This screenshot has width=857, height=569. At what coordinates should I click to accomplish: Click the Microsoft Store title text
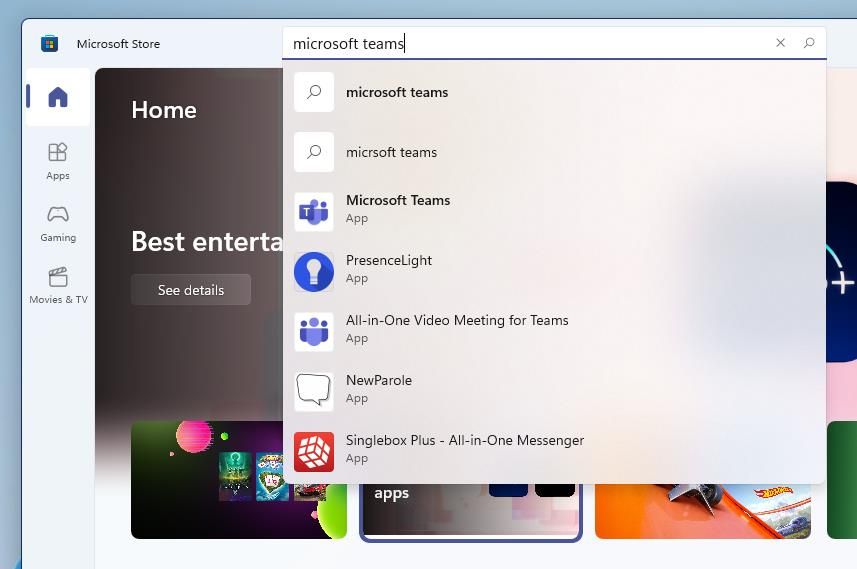119,44
